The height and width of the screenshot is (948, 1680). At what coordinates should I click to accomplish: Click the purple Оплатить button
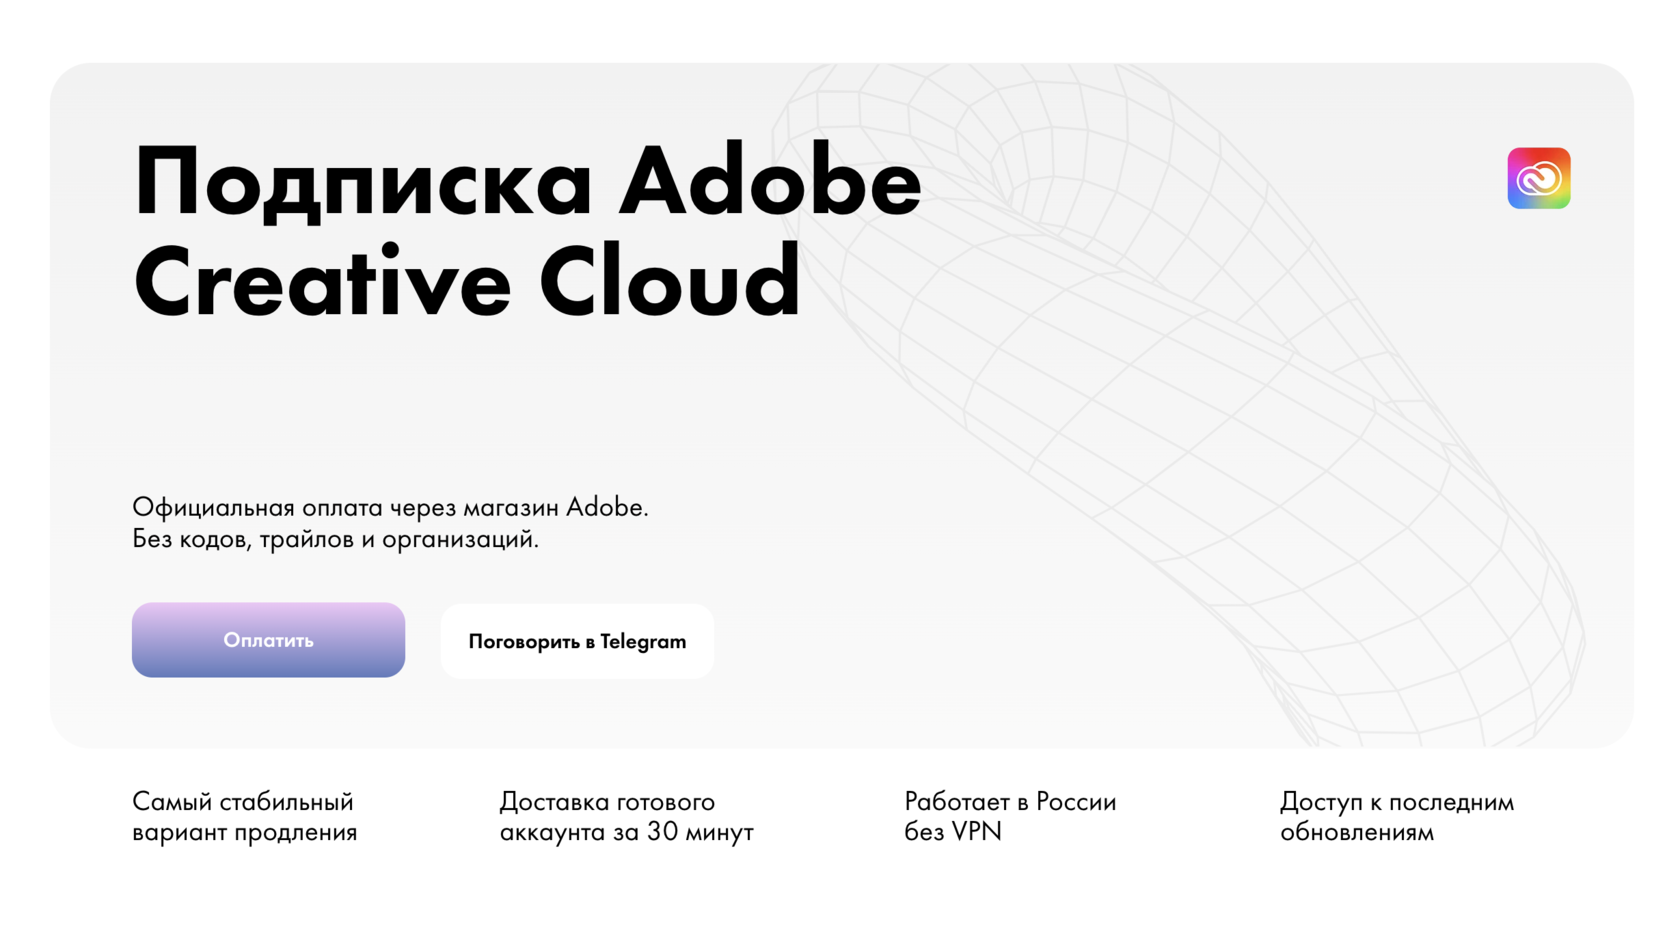pyautogui.click(x=268, y=640)
